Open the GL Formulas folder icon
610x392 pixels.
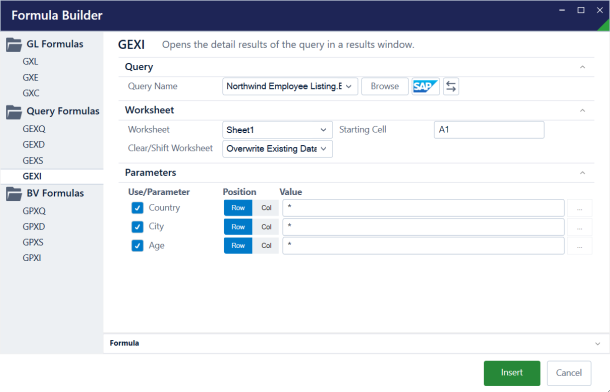14,45
